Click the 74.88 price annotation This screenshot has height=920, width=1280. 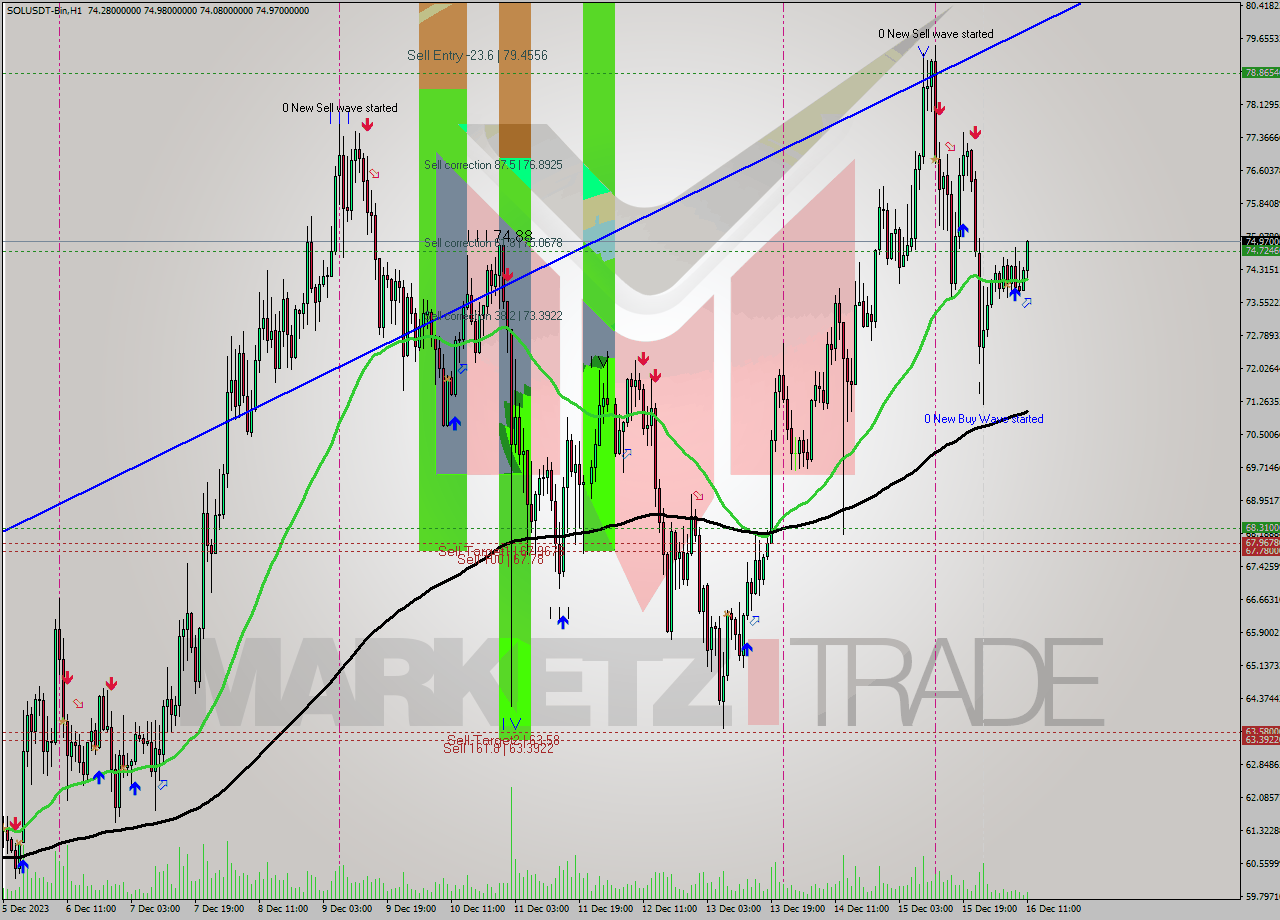click(x=513, y=236)
